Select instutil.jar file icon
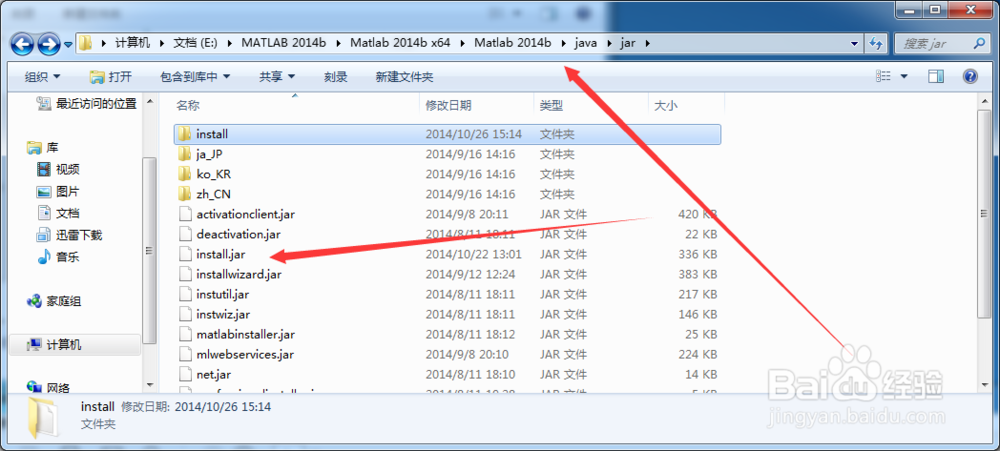The width and height of the screenshot is (1000, 451). point(185,294)
